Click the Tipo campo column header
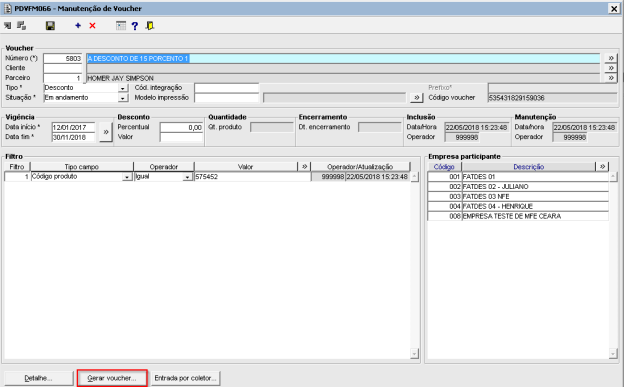 [x=82, y=167]
